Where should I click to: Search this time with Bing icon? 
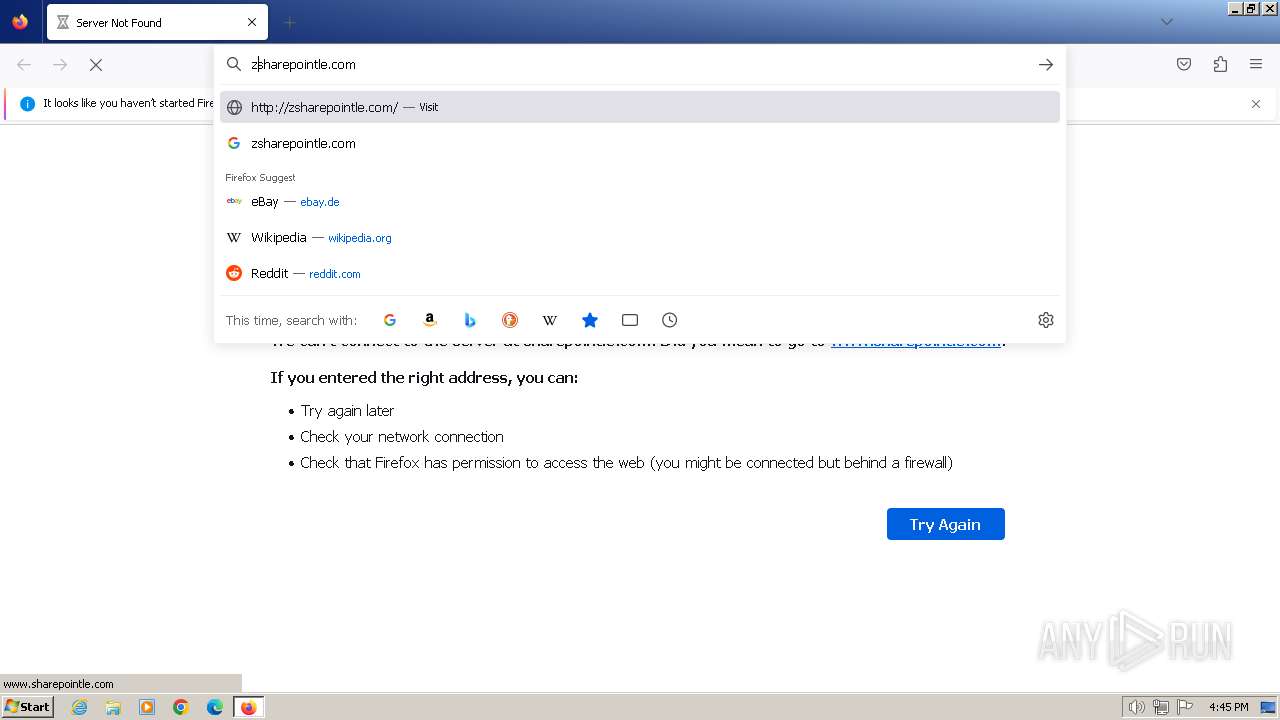(470, 320)
